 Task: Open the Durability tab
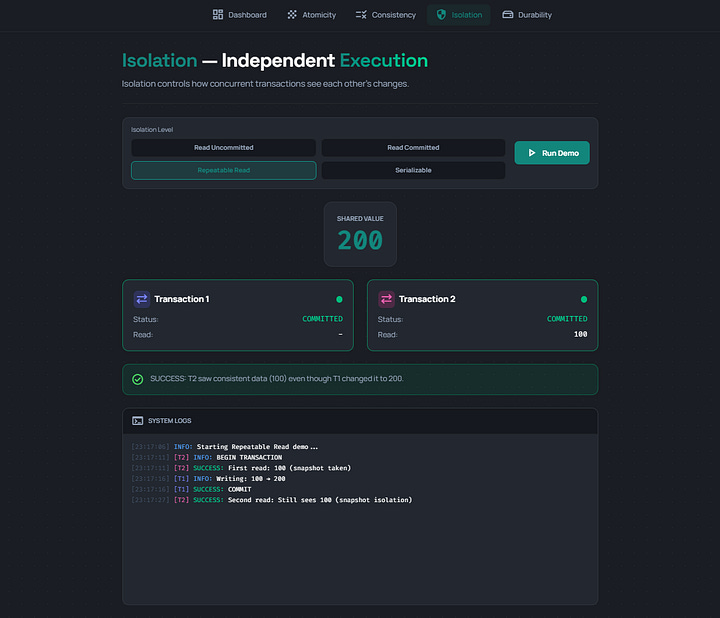(527, 15)
